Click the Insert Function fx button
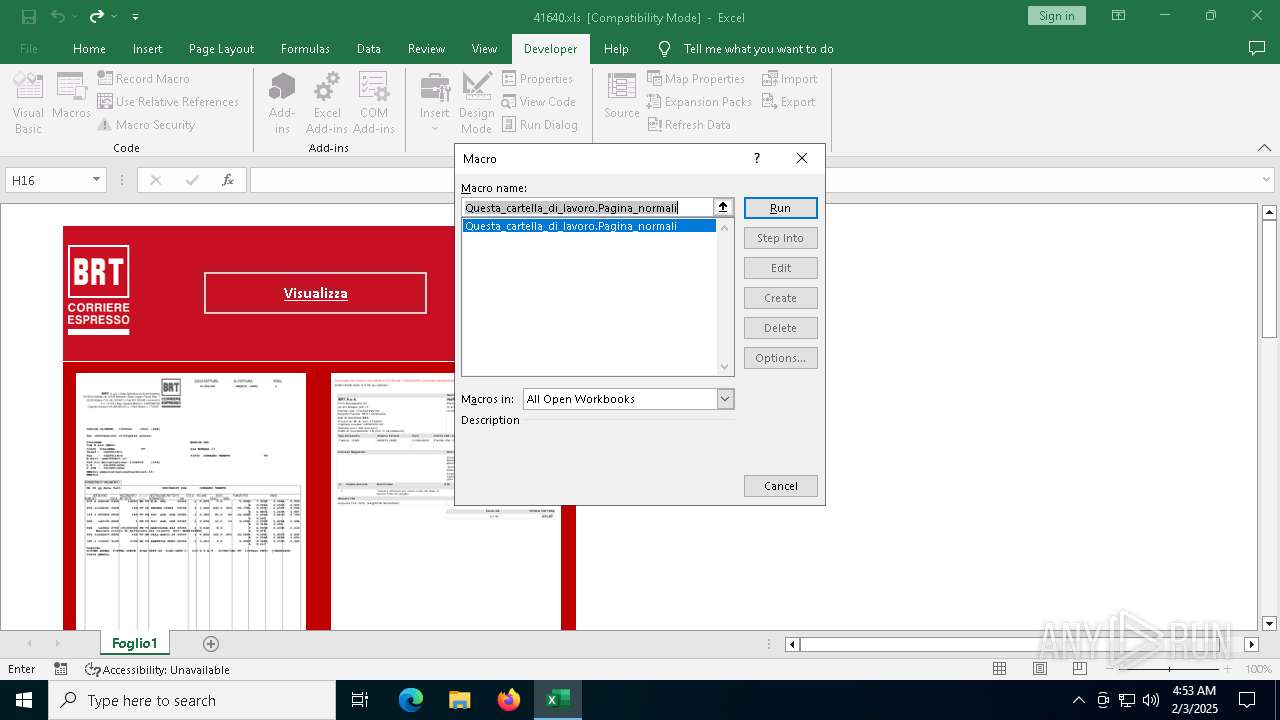Image resolution: width=1280 pixels, height=720 pixels. 228,180
